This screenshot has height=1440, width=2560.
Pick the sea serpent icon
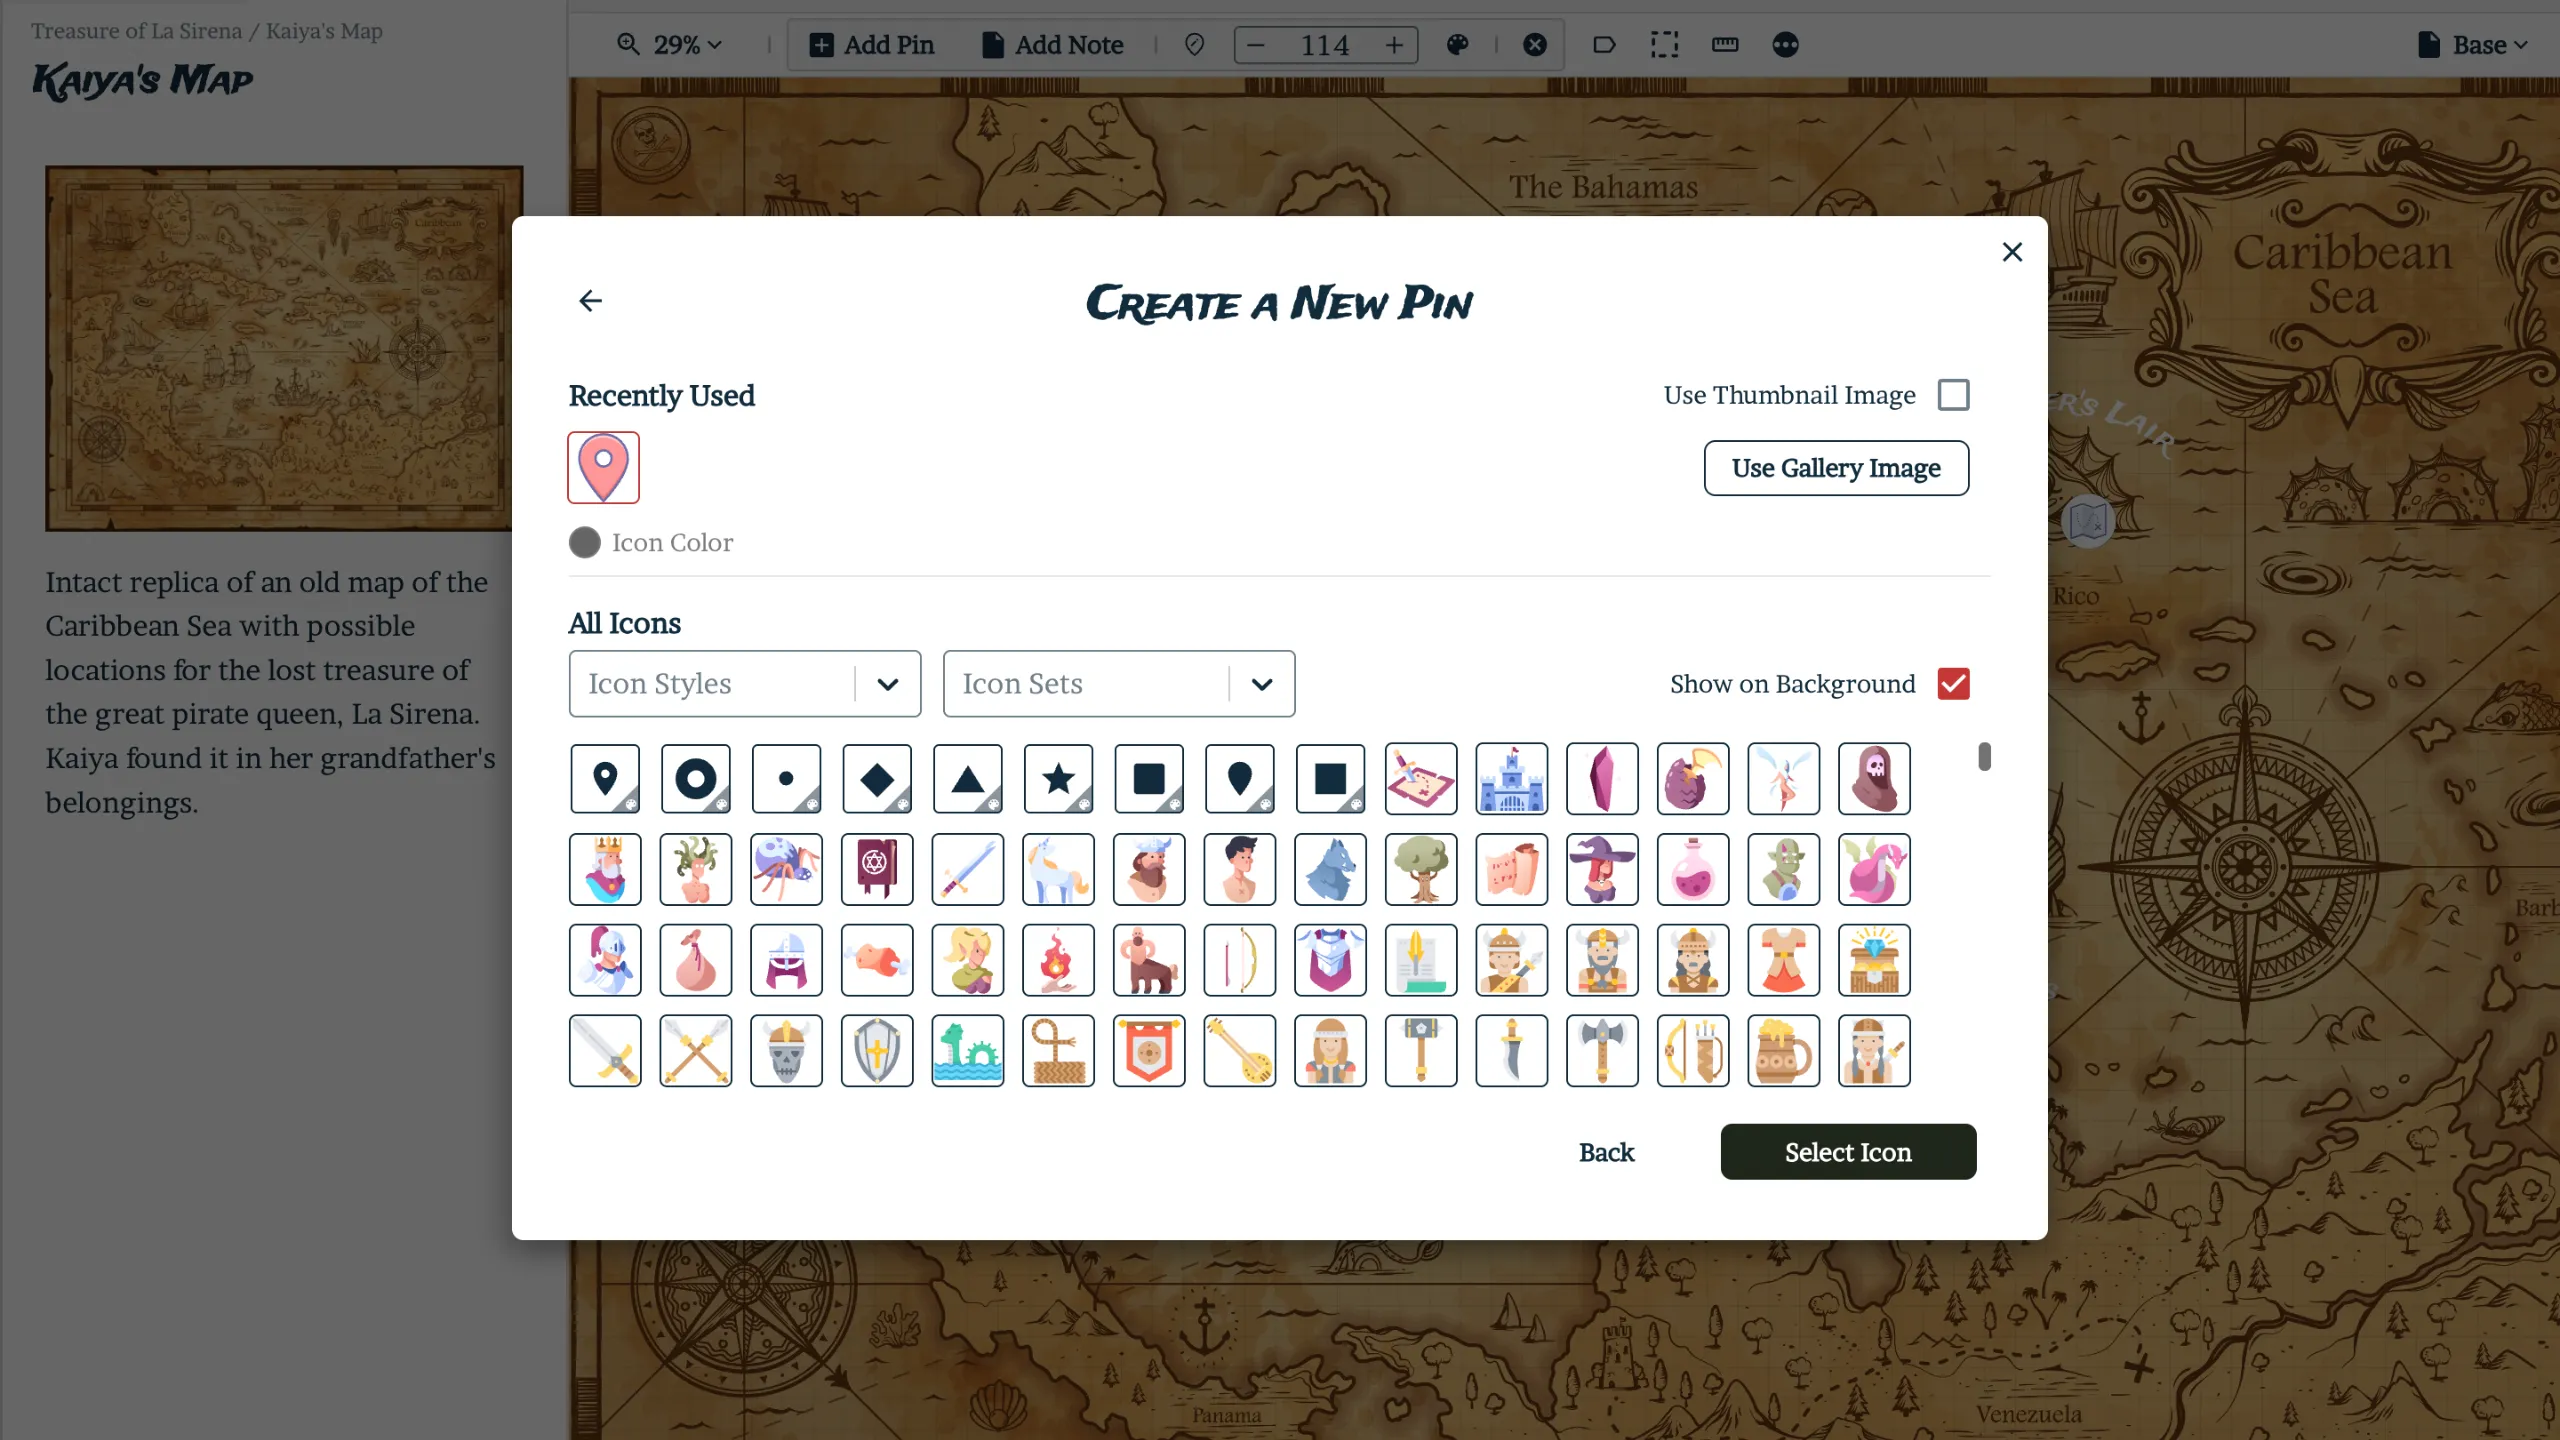(x=968, y=1050)
